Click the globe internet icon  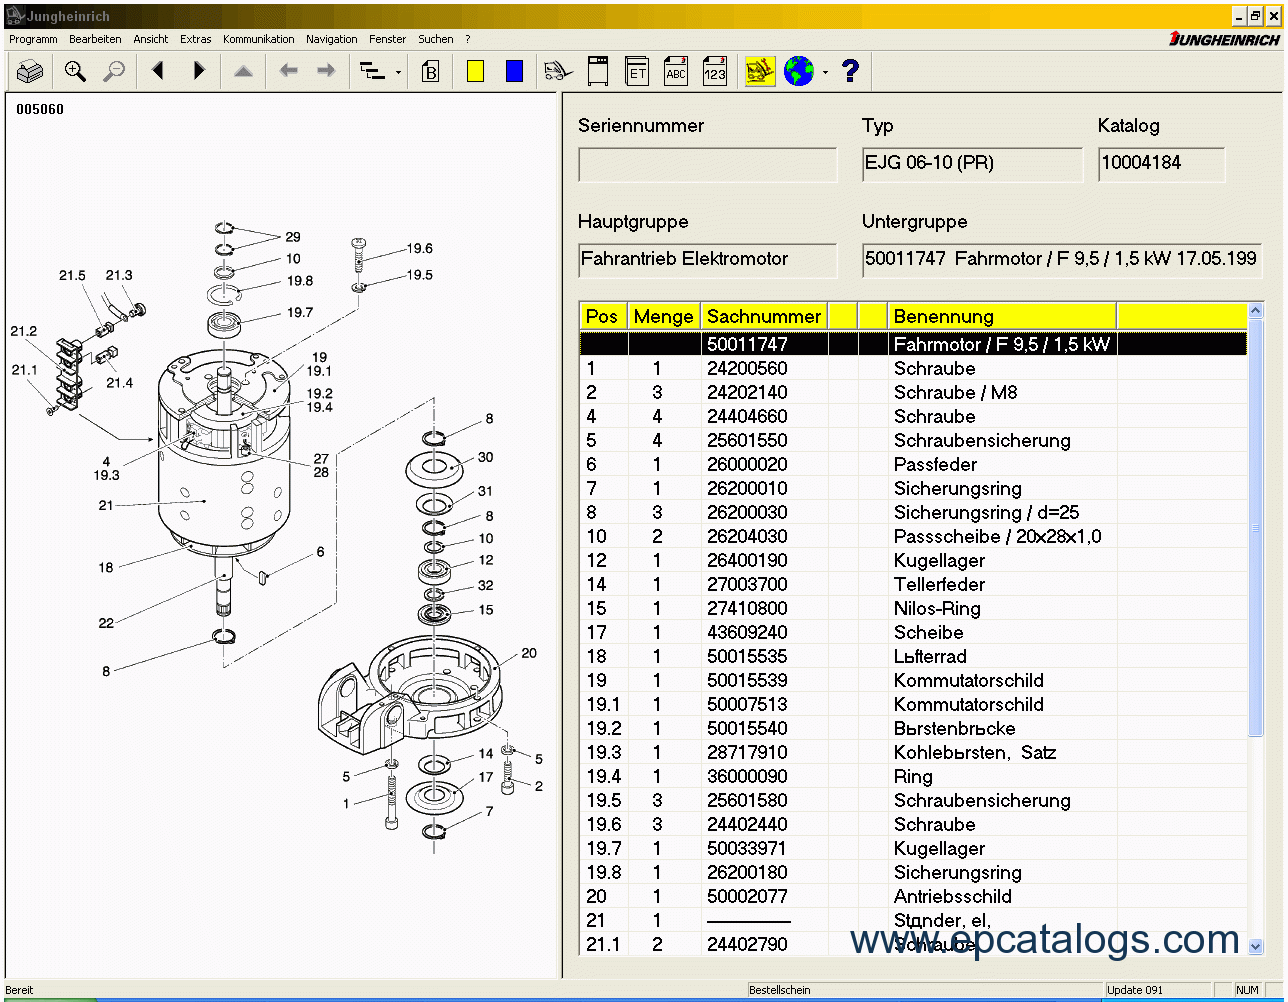pos(797,71)
